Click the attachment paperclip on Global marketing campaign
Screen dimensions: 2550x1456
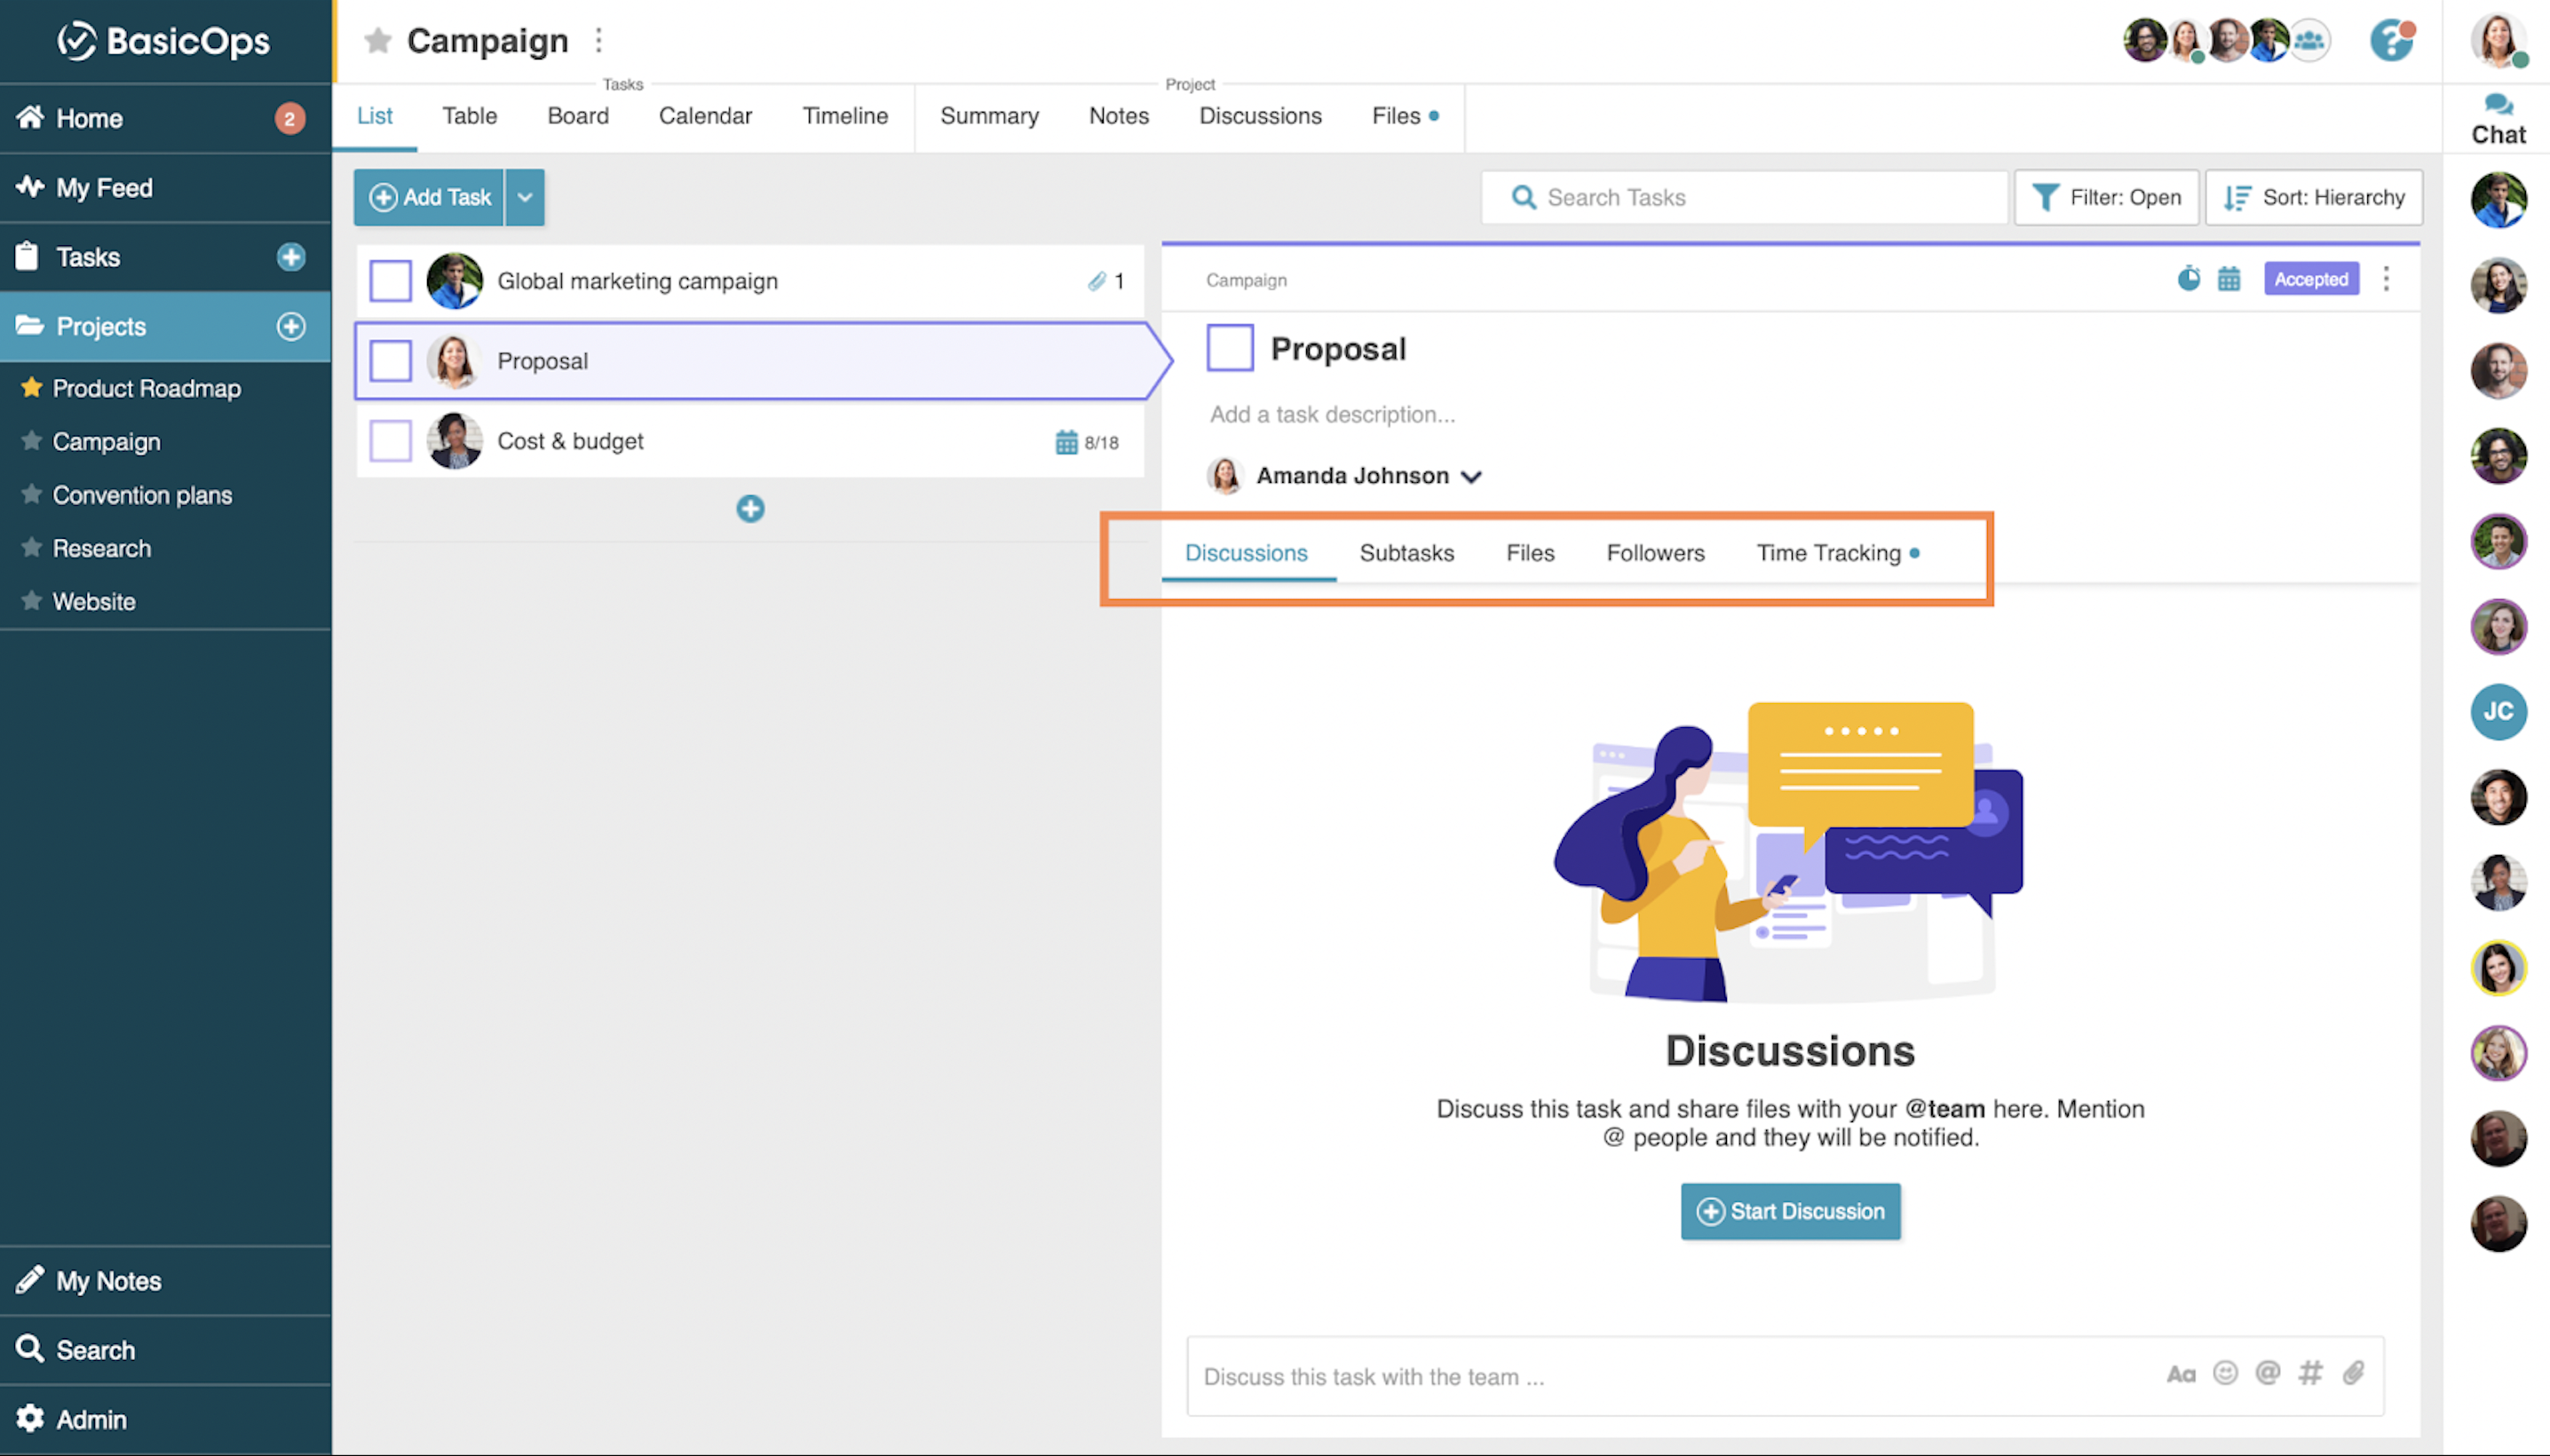1098,282
